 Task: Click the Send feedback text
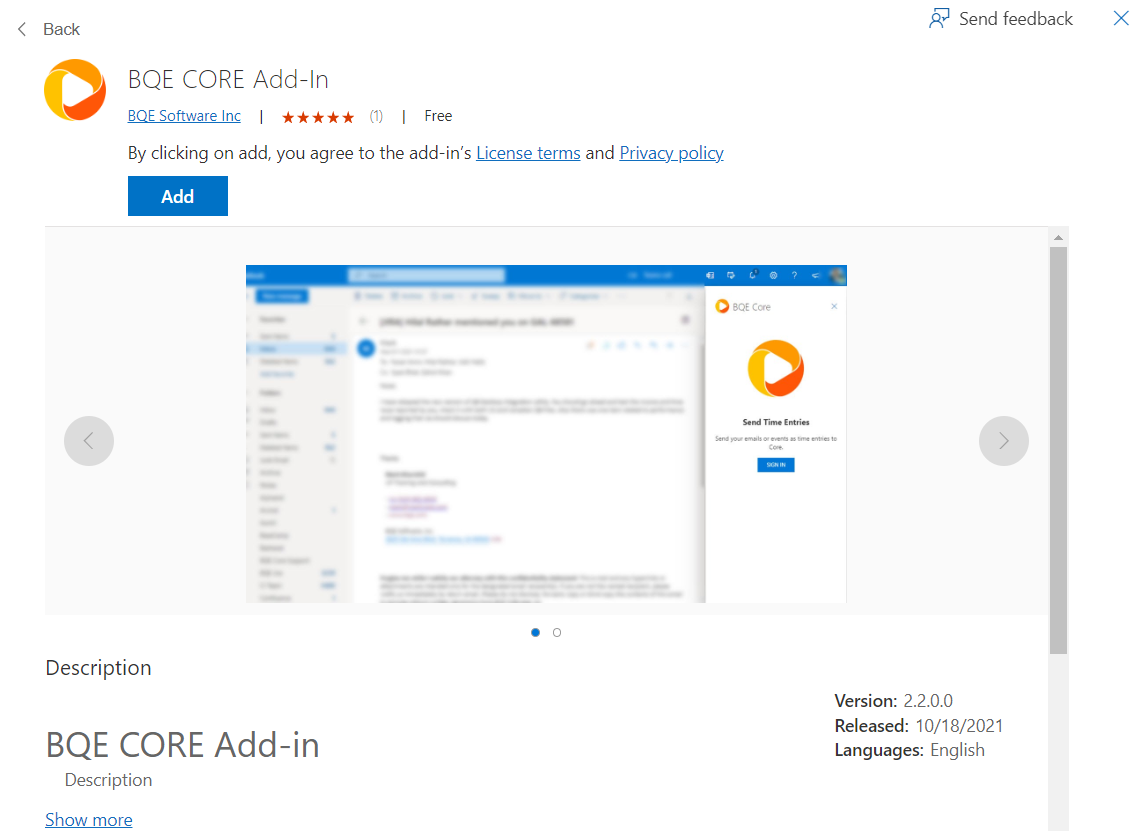[1016, 19]
